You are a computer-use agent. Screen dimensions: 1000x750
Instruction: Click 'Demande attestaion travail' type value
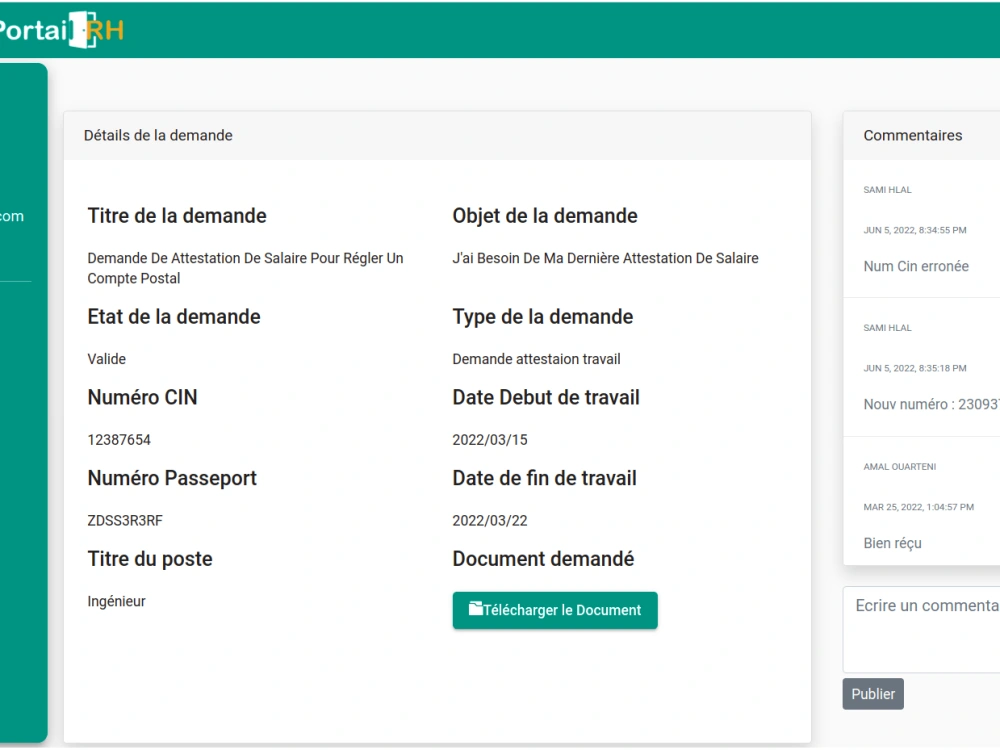pos(536,359)
